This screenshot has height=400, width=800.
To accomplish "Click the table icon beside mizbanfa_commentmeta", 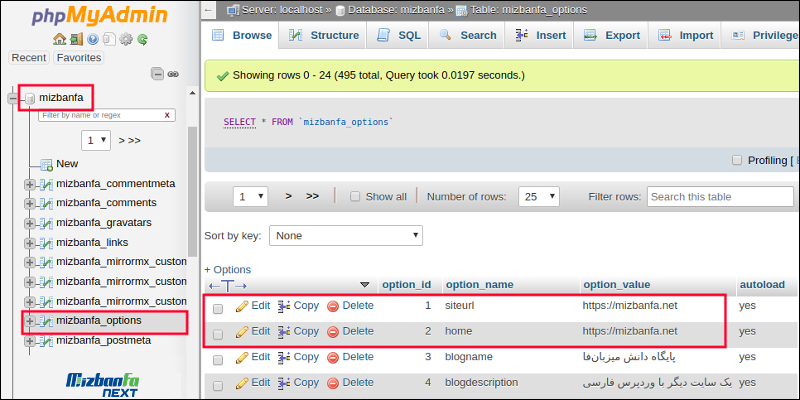I will 46,184.
